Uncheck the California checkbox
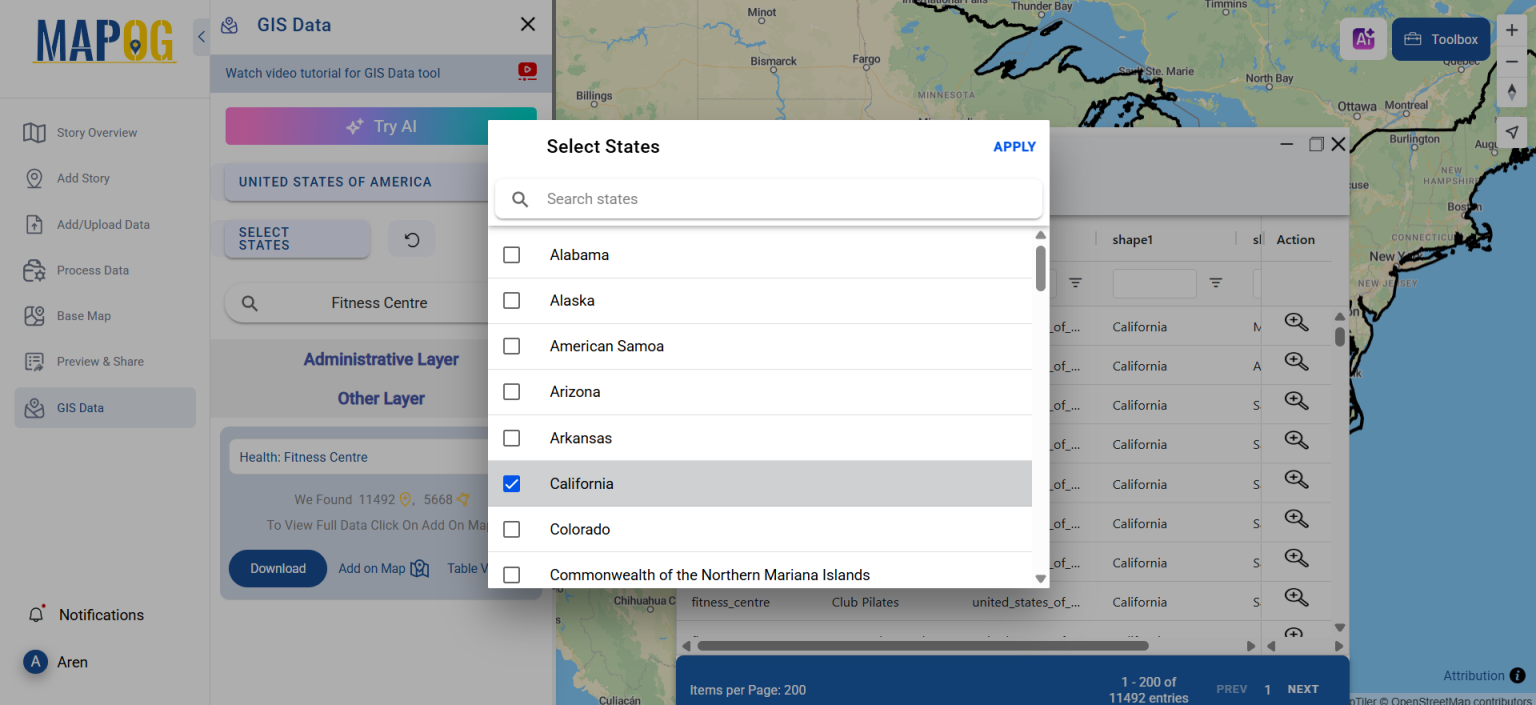 pos(511,483)
